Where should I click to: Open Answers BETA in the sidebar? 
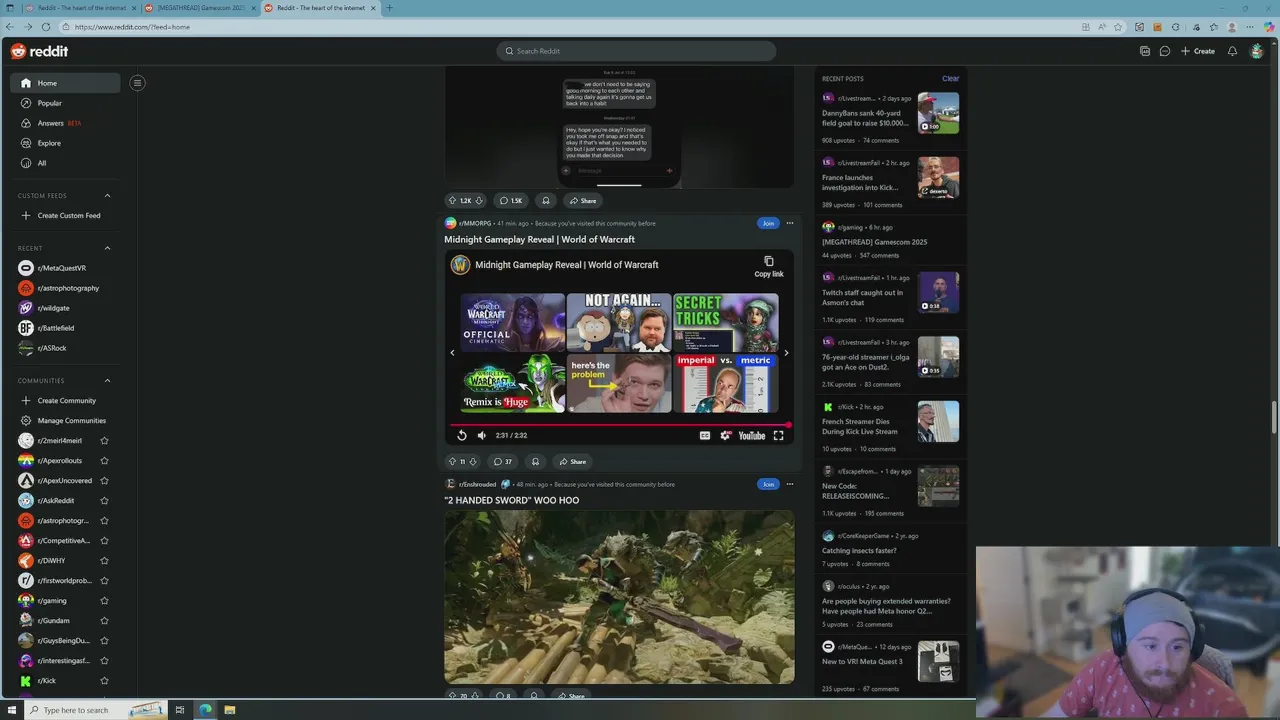click(66, 123)
